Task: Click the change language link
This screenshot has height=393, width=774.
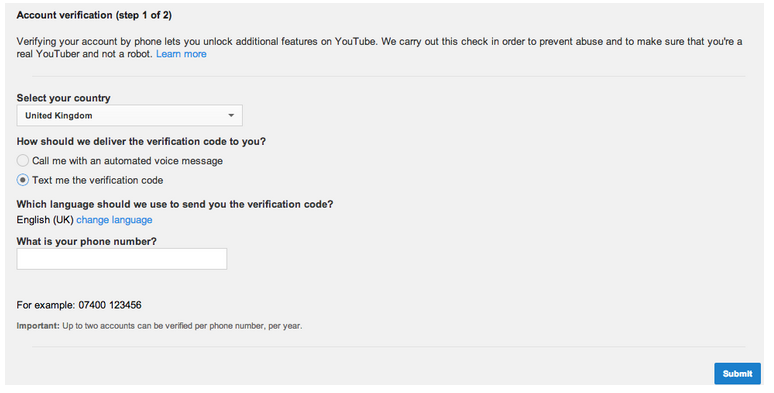Action: pos(114,220)
